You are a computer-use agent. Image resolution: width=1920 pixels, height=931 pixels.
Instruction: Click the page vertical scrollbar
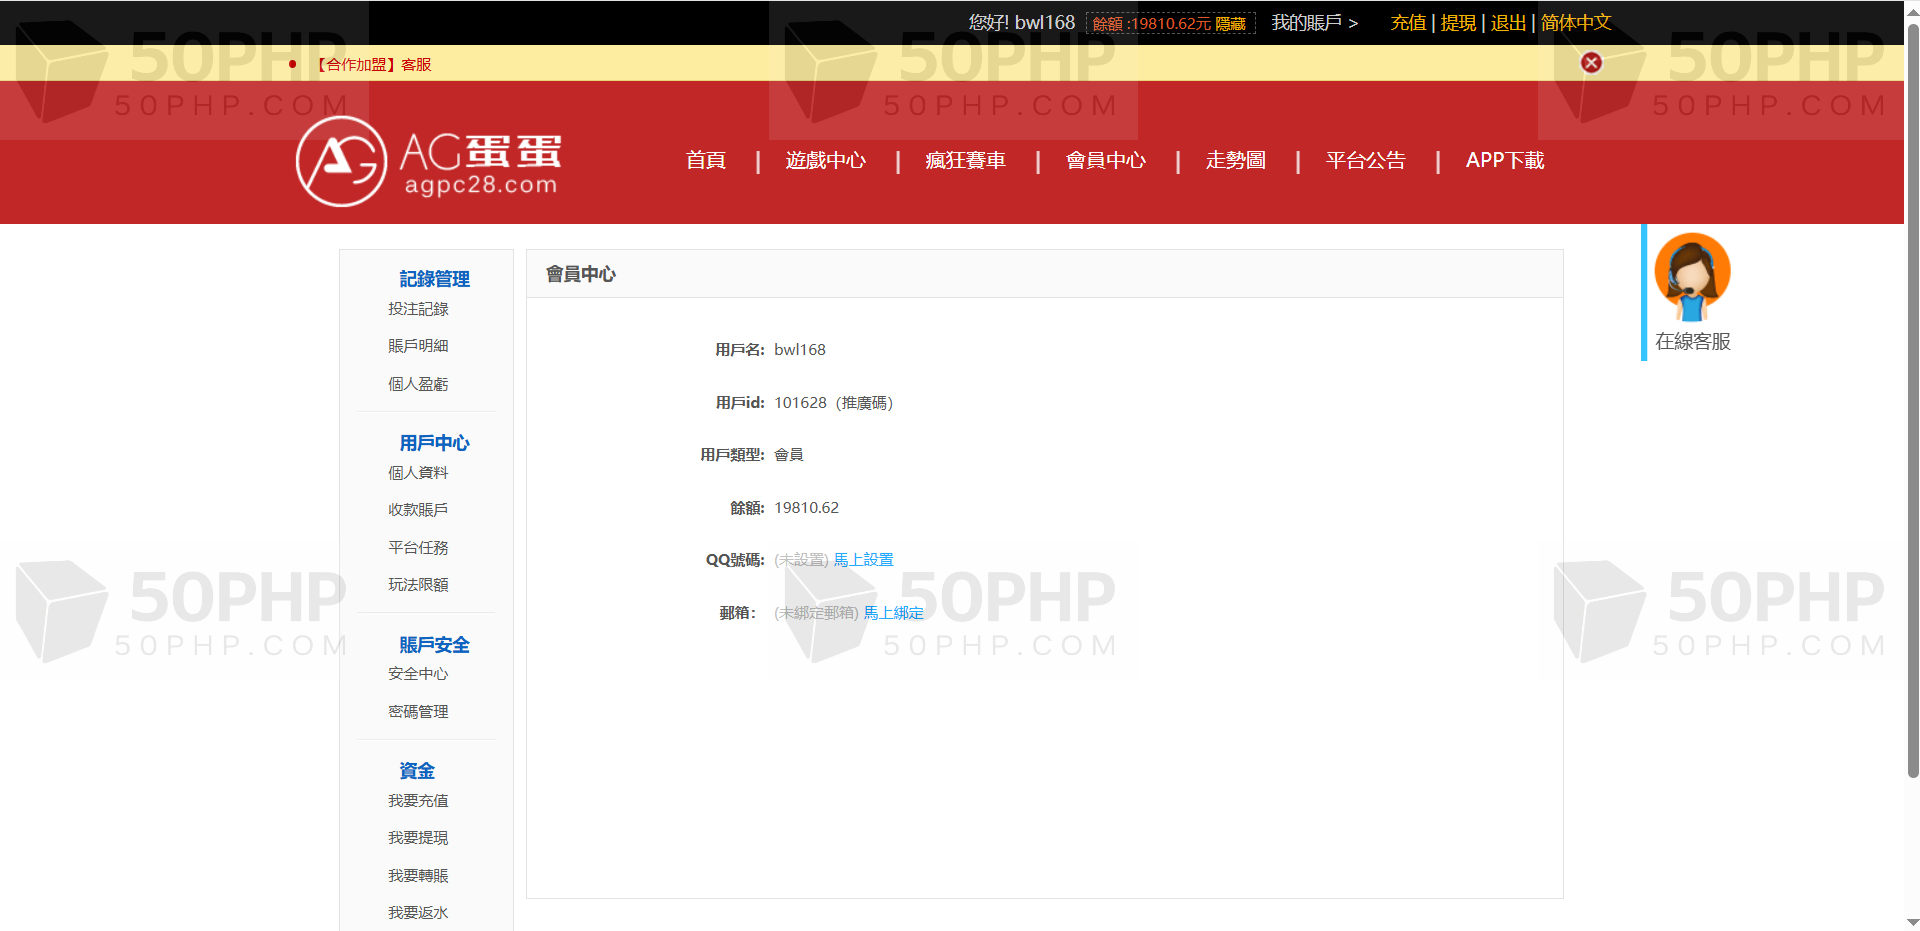click(x=1912, y=400)
